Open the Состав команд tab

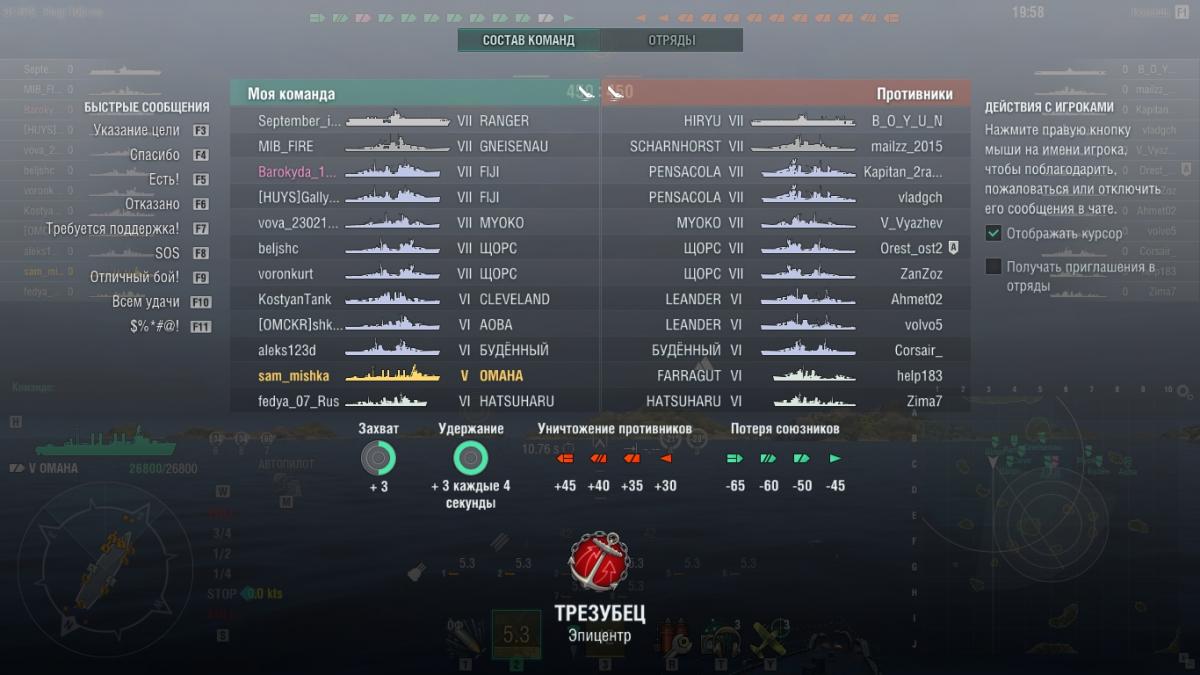click(x=529, y=40)
